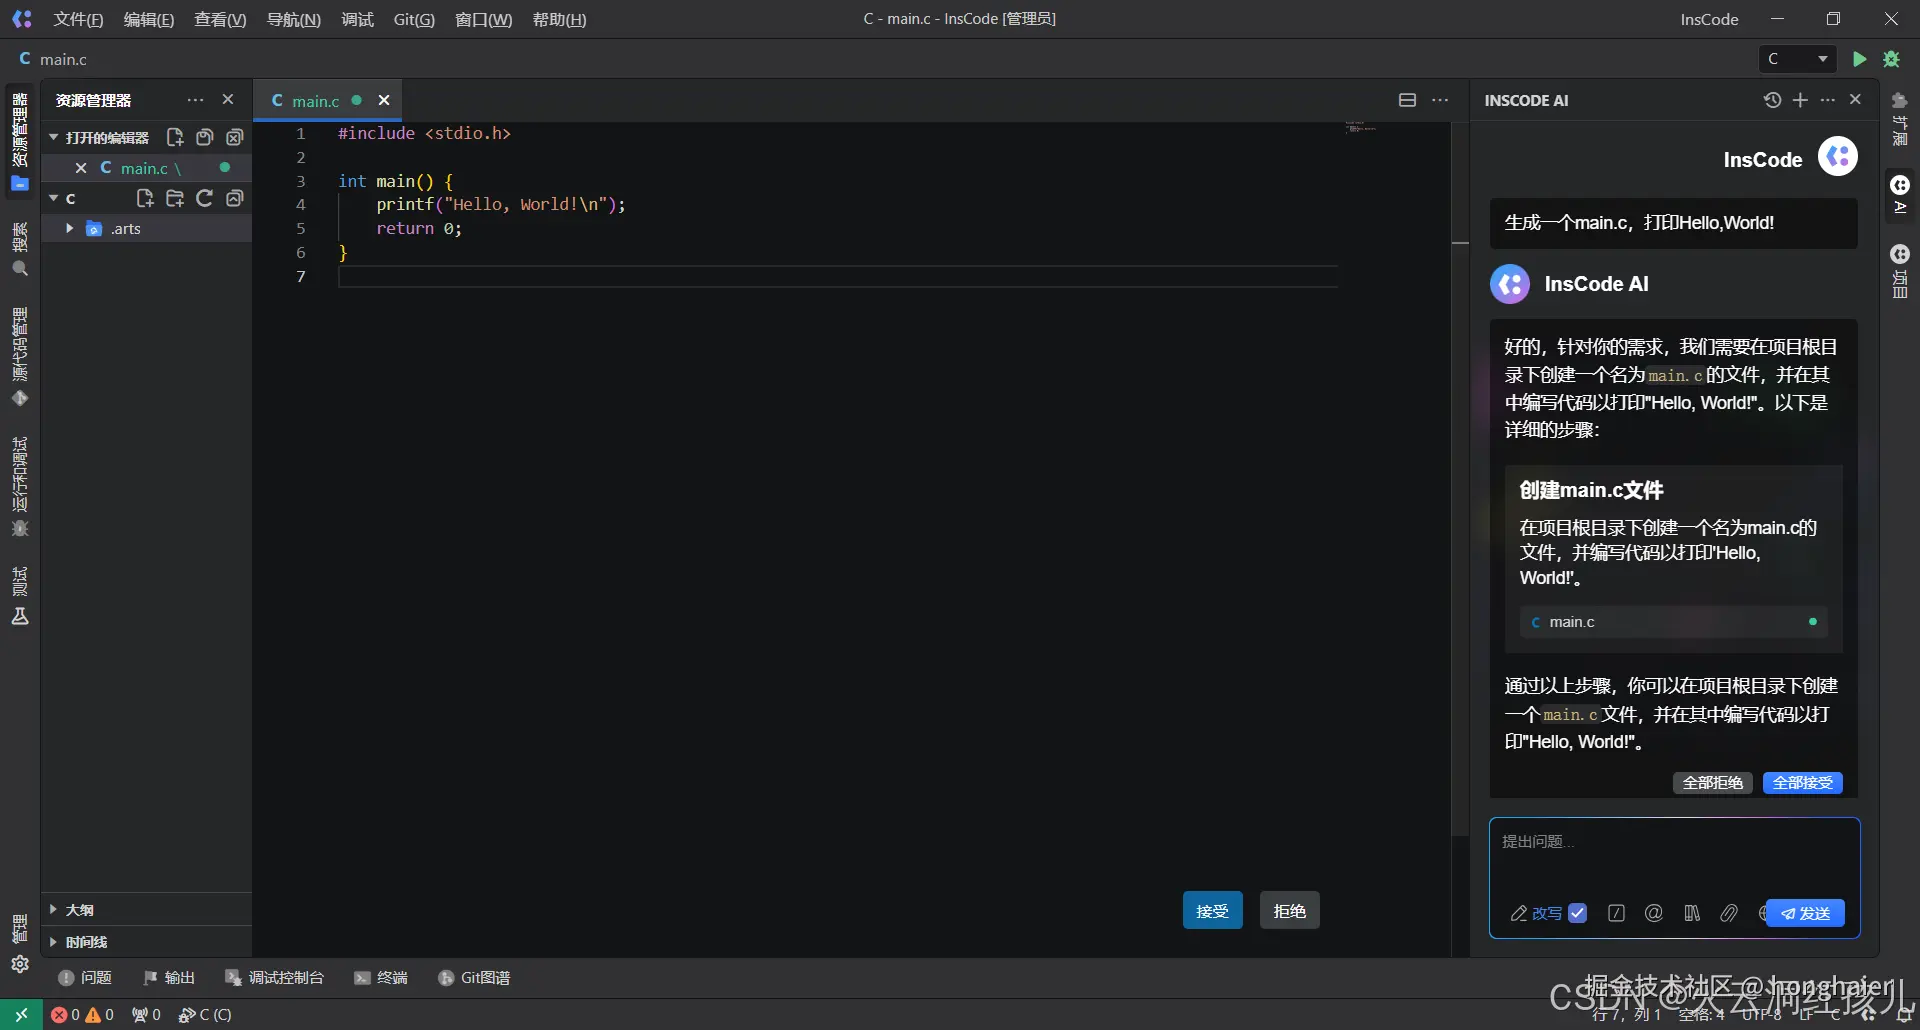The height and width of the screenshot is (1030, 1920).
Task: Attach a file with the paperclip icon
Action: 1729,913
